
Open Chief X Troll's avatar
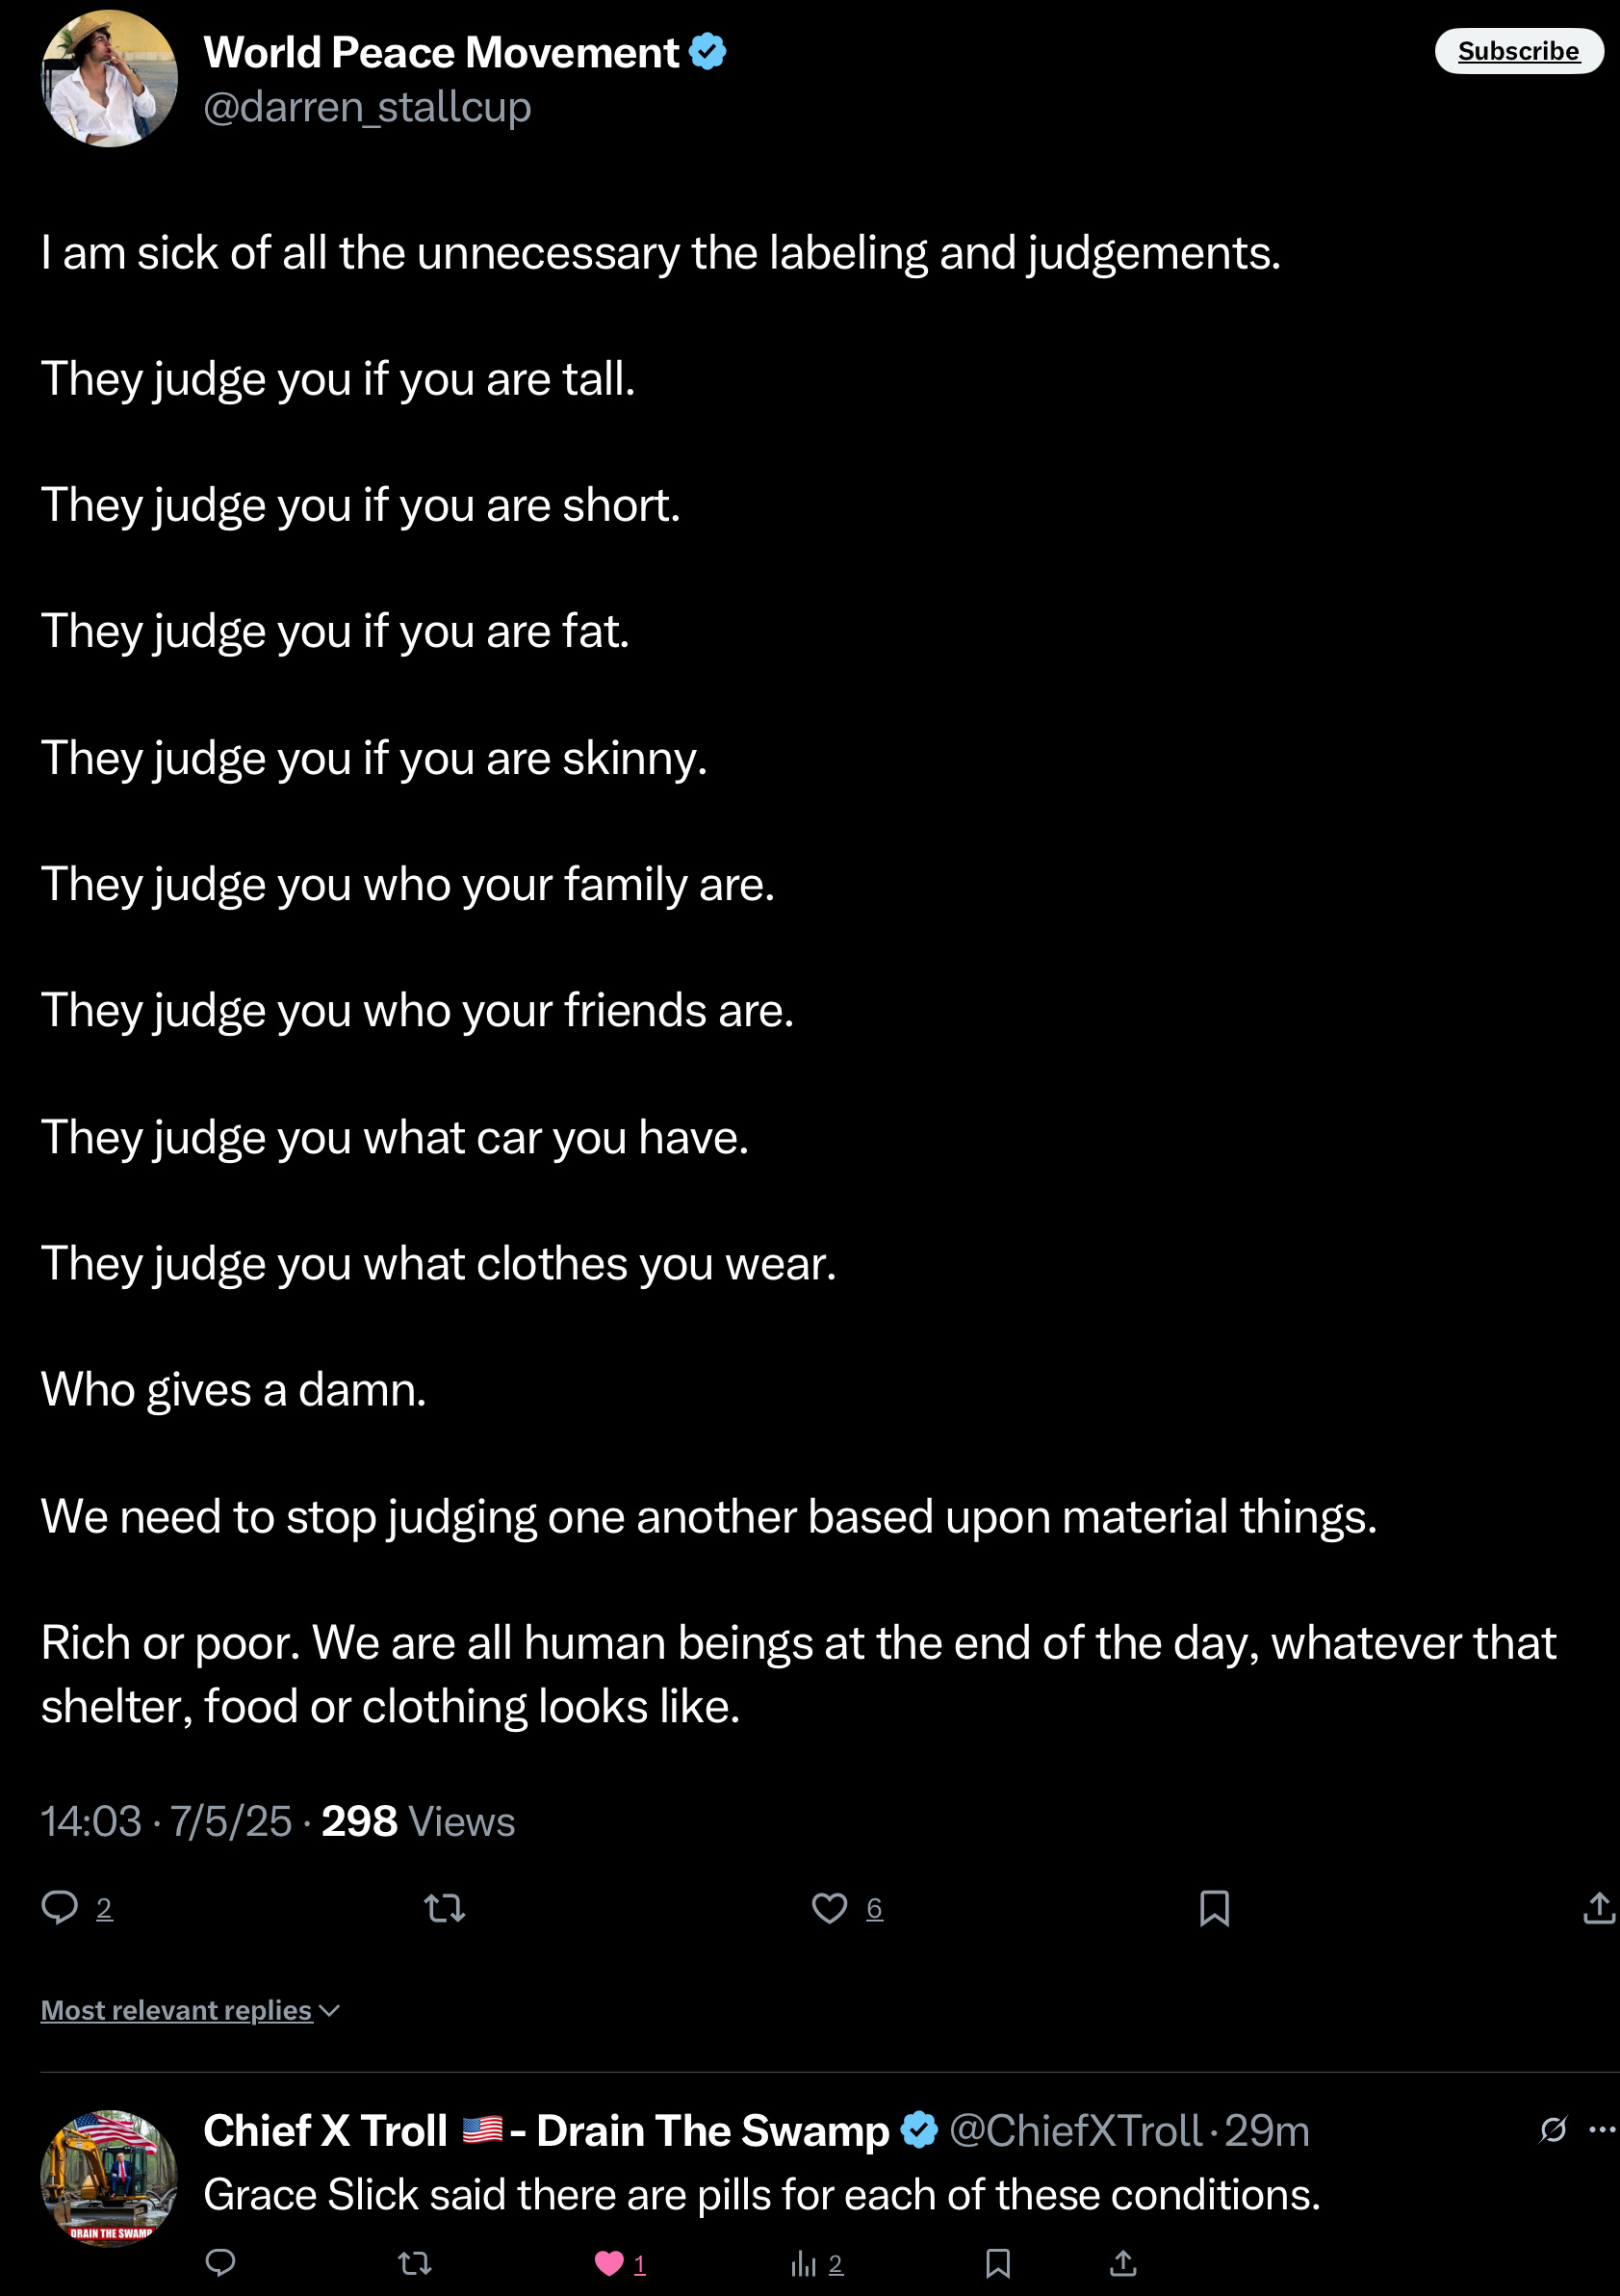click(x=109, y=2178)
